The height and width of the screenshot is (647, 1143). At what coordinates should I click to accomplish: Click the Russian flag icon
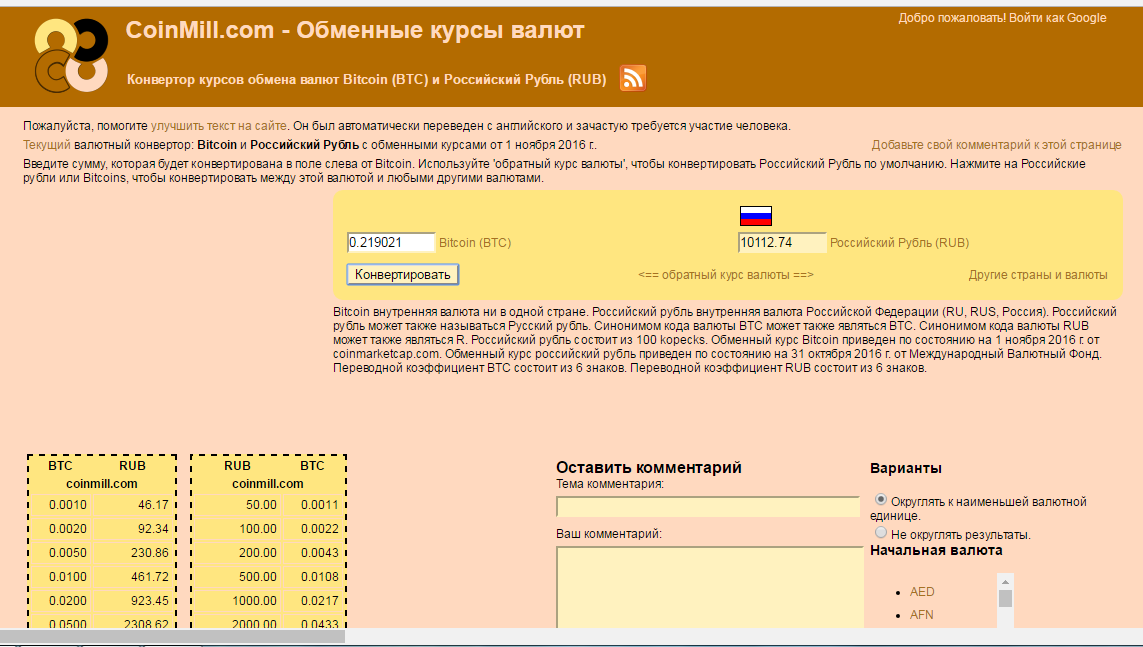(755, 215)
